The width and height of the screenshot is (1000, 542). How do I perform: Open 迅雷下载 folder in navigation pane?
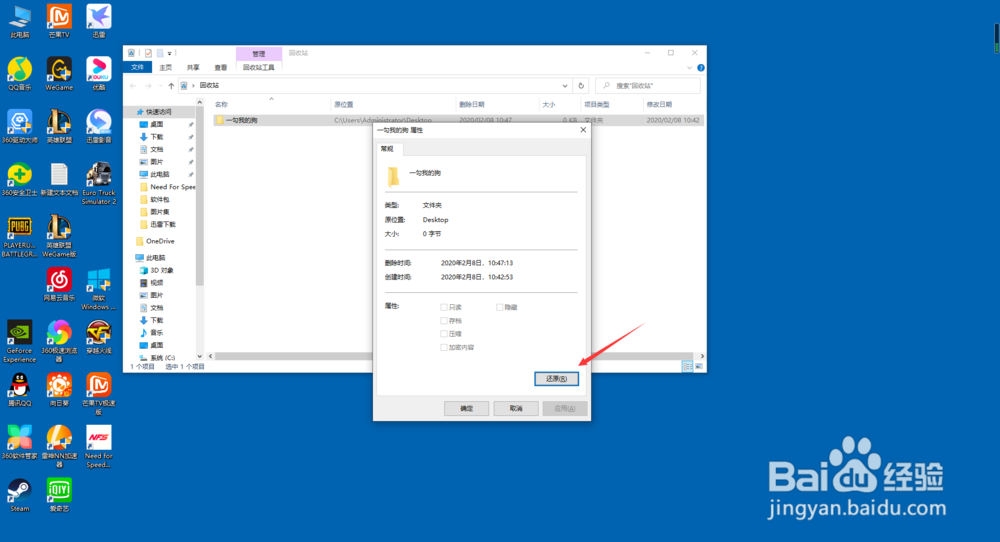point(163,224)
